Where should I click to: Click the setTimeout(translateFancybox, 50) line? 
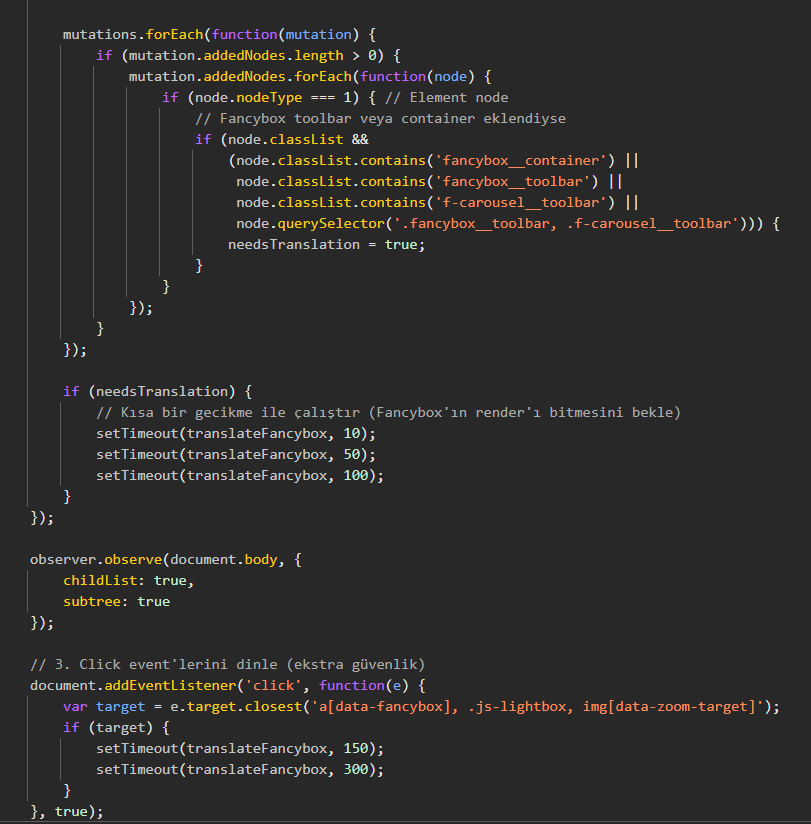(x=236, y=455)
